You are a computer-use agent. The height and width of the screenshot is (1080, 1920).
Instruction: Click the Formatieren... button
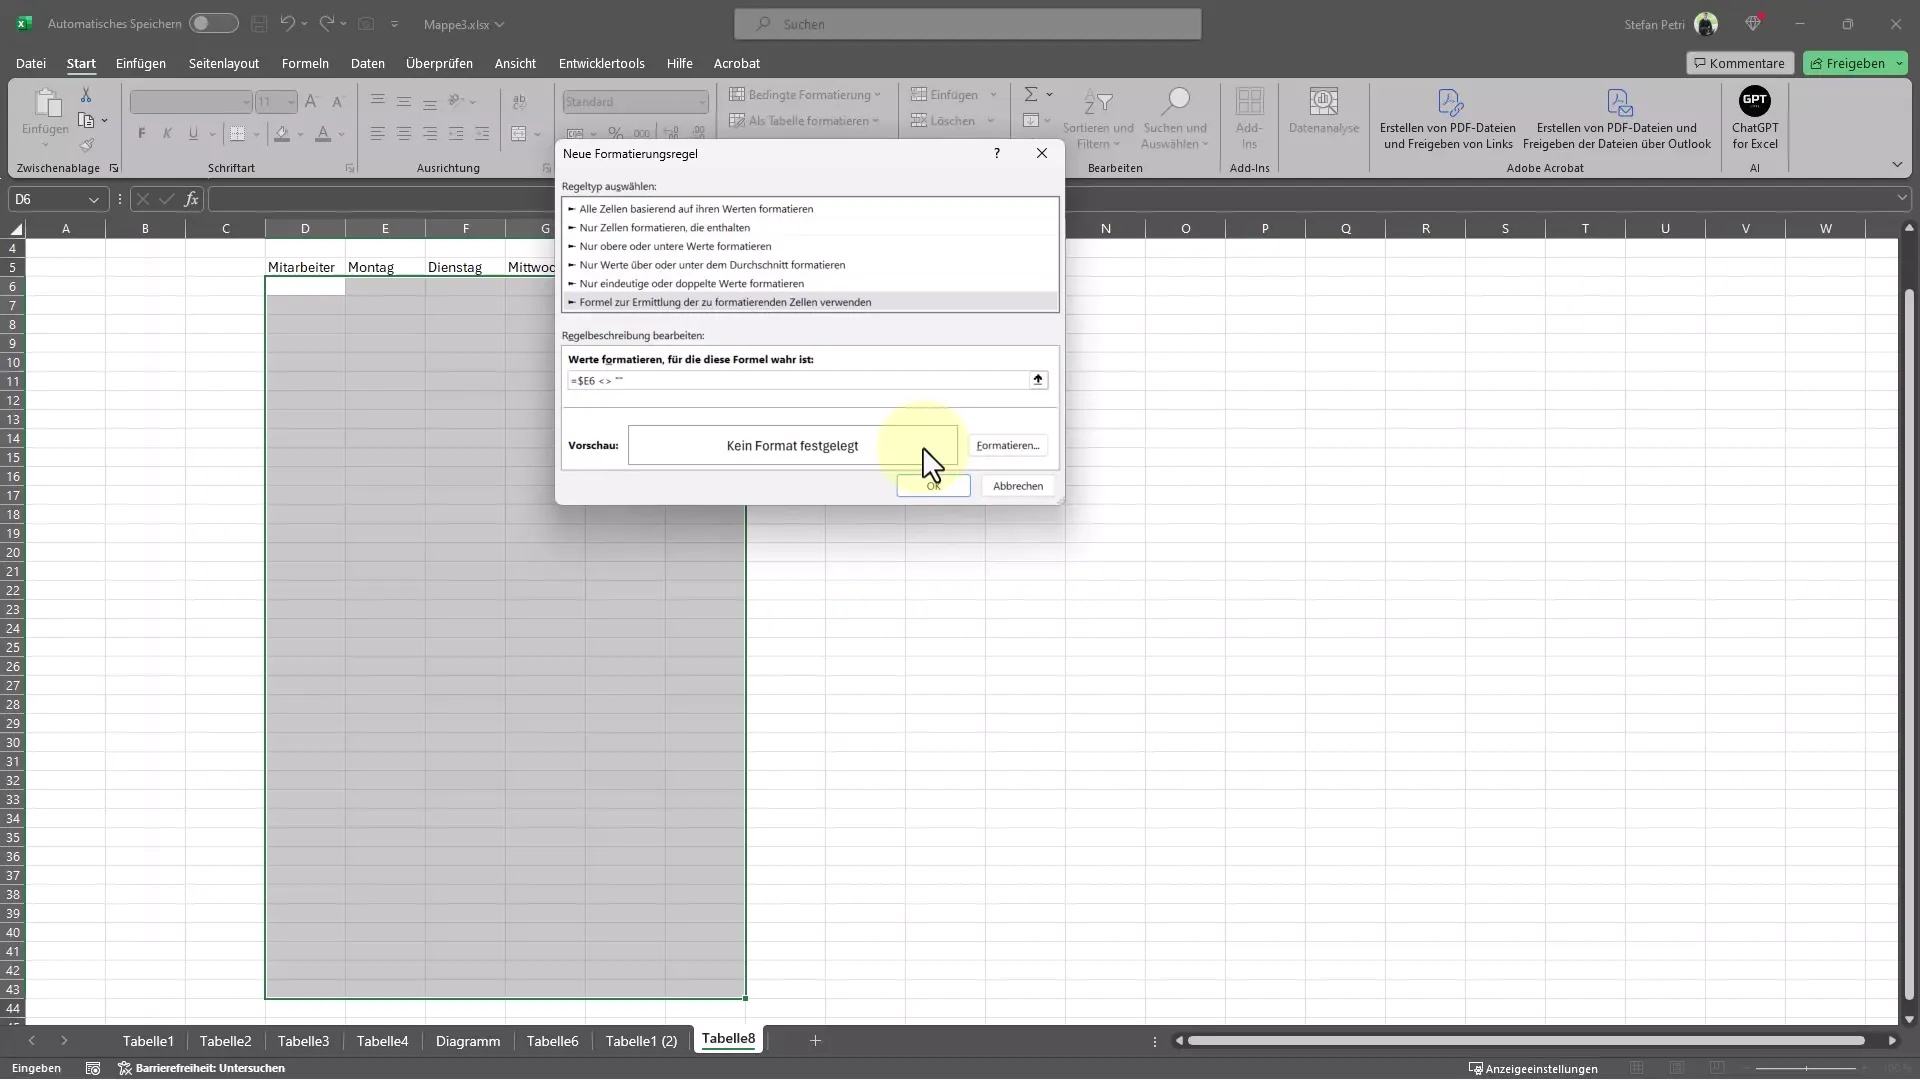click(x=1008, y=446)
